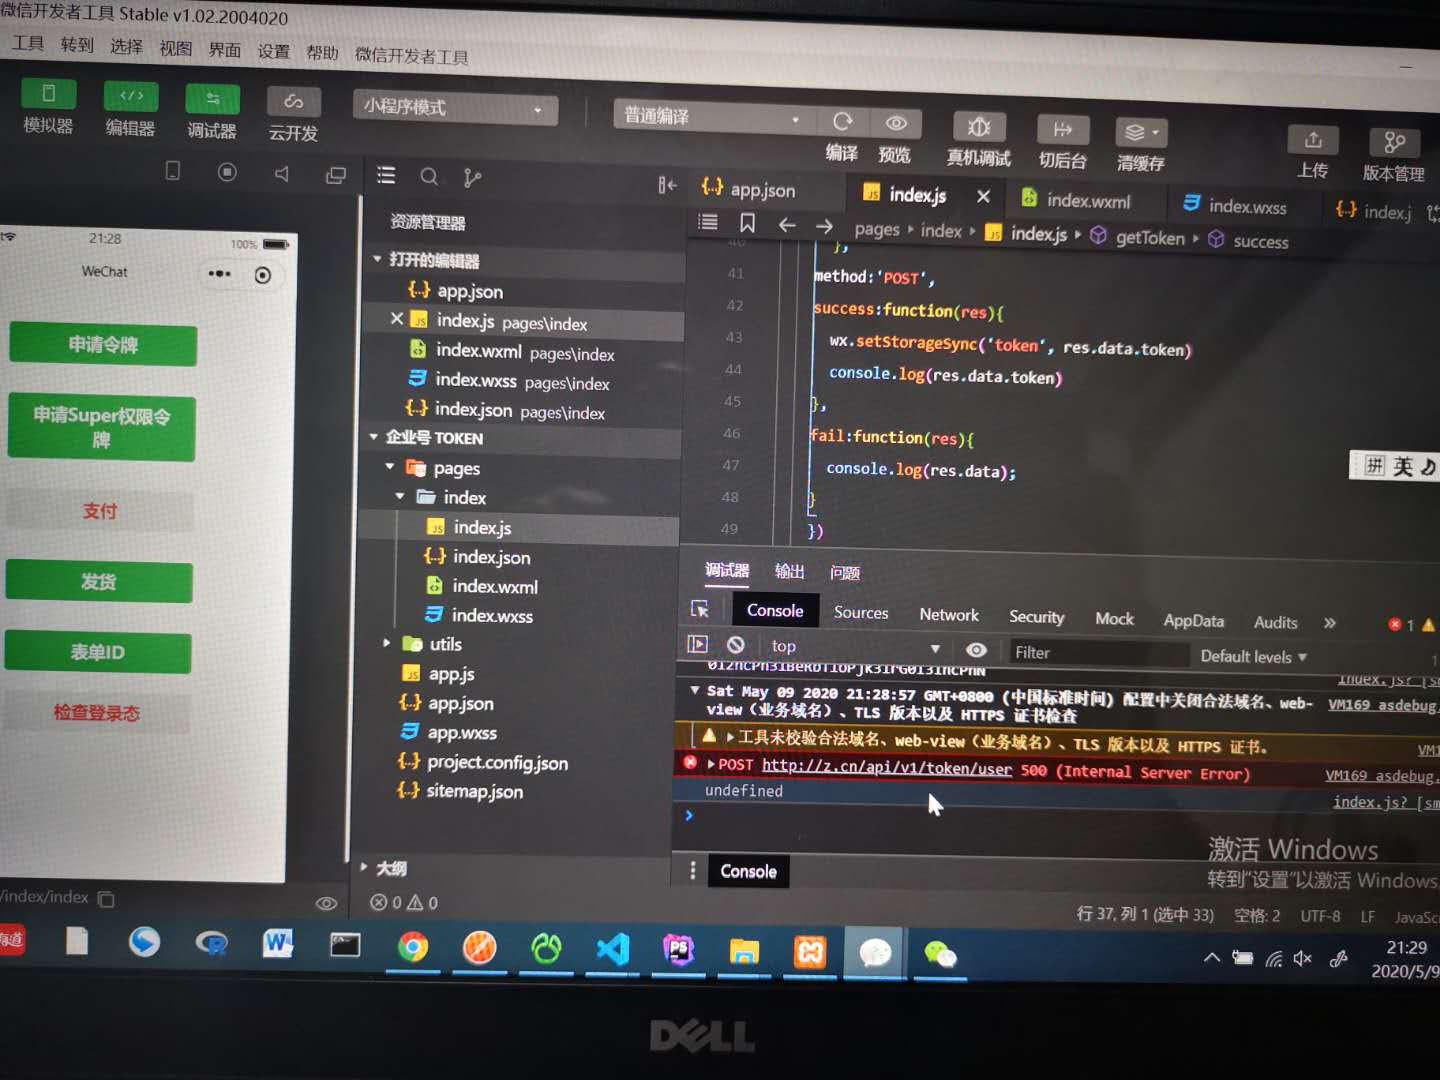Open the Default levels dropdown

[1253, 657]
